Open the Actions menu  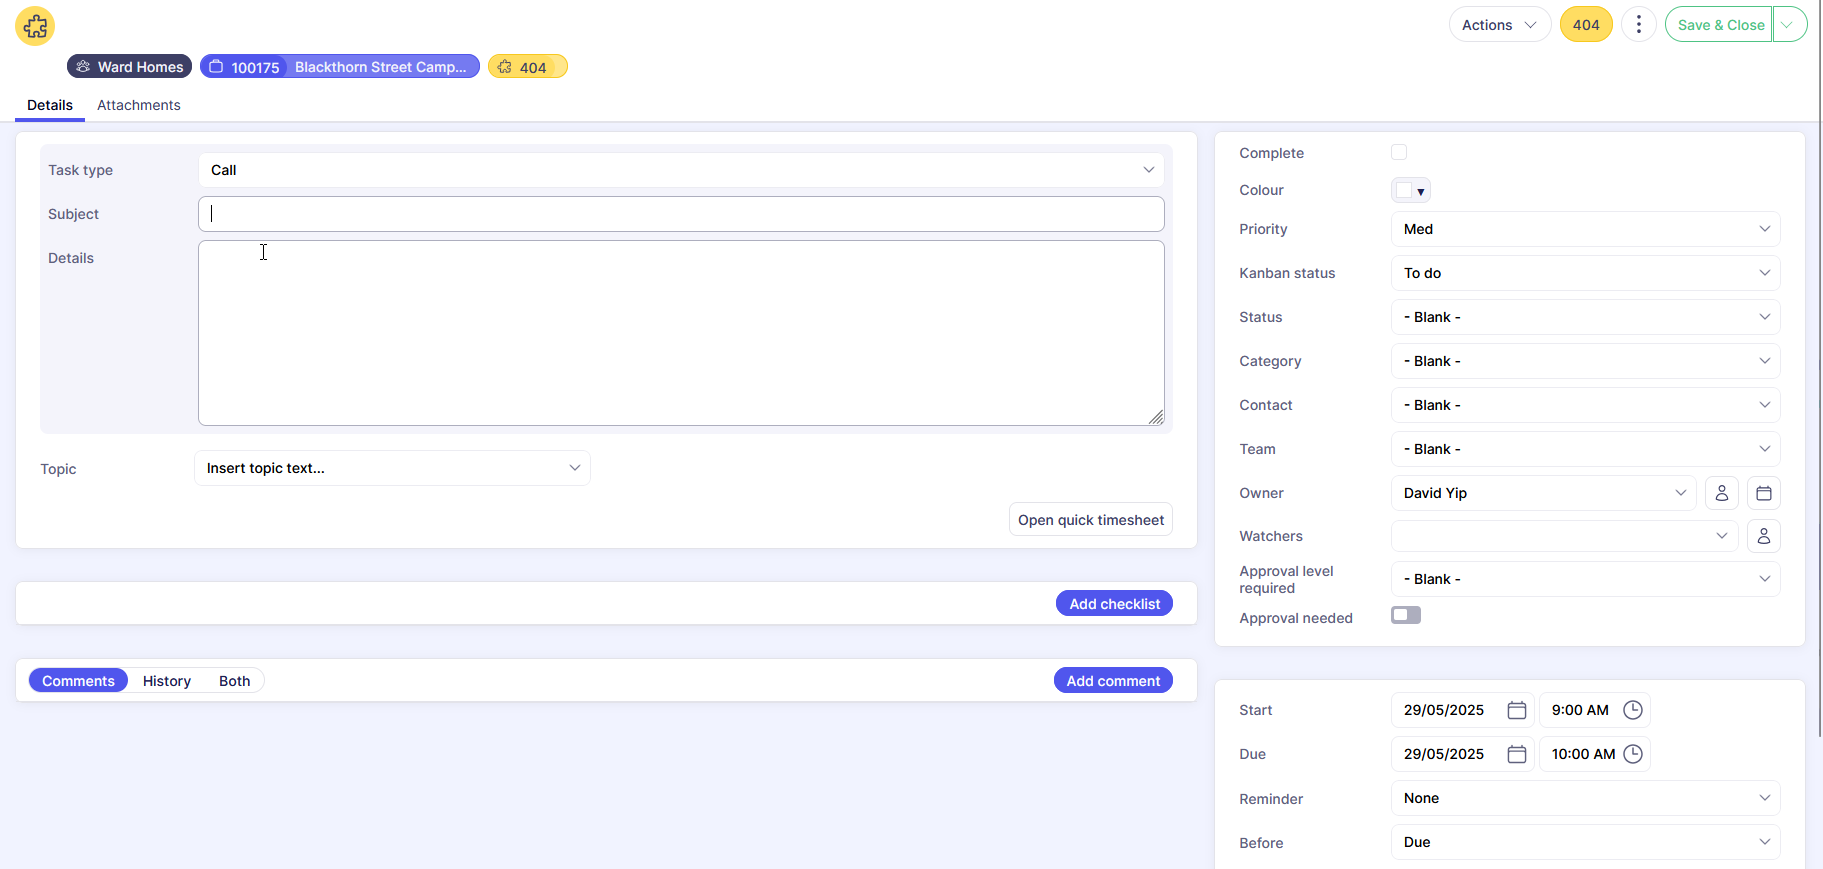(1498, 25)
